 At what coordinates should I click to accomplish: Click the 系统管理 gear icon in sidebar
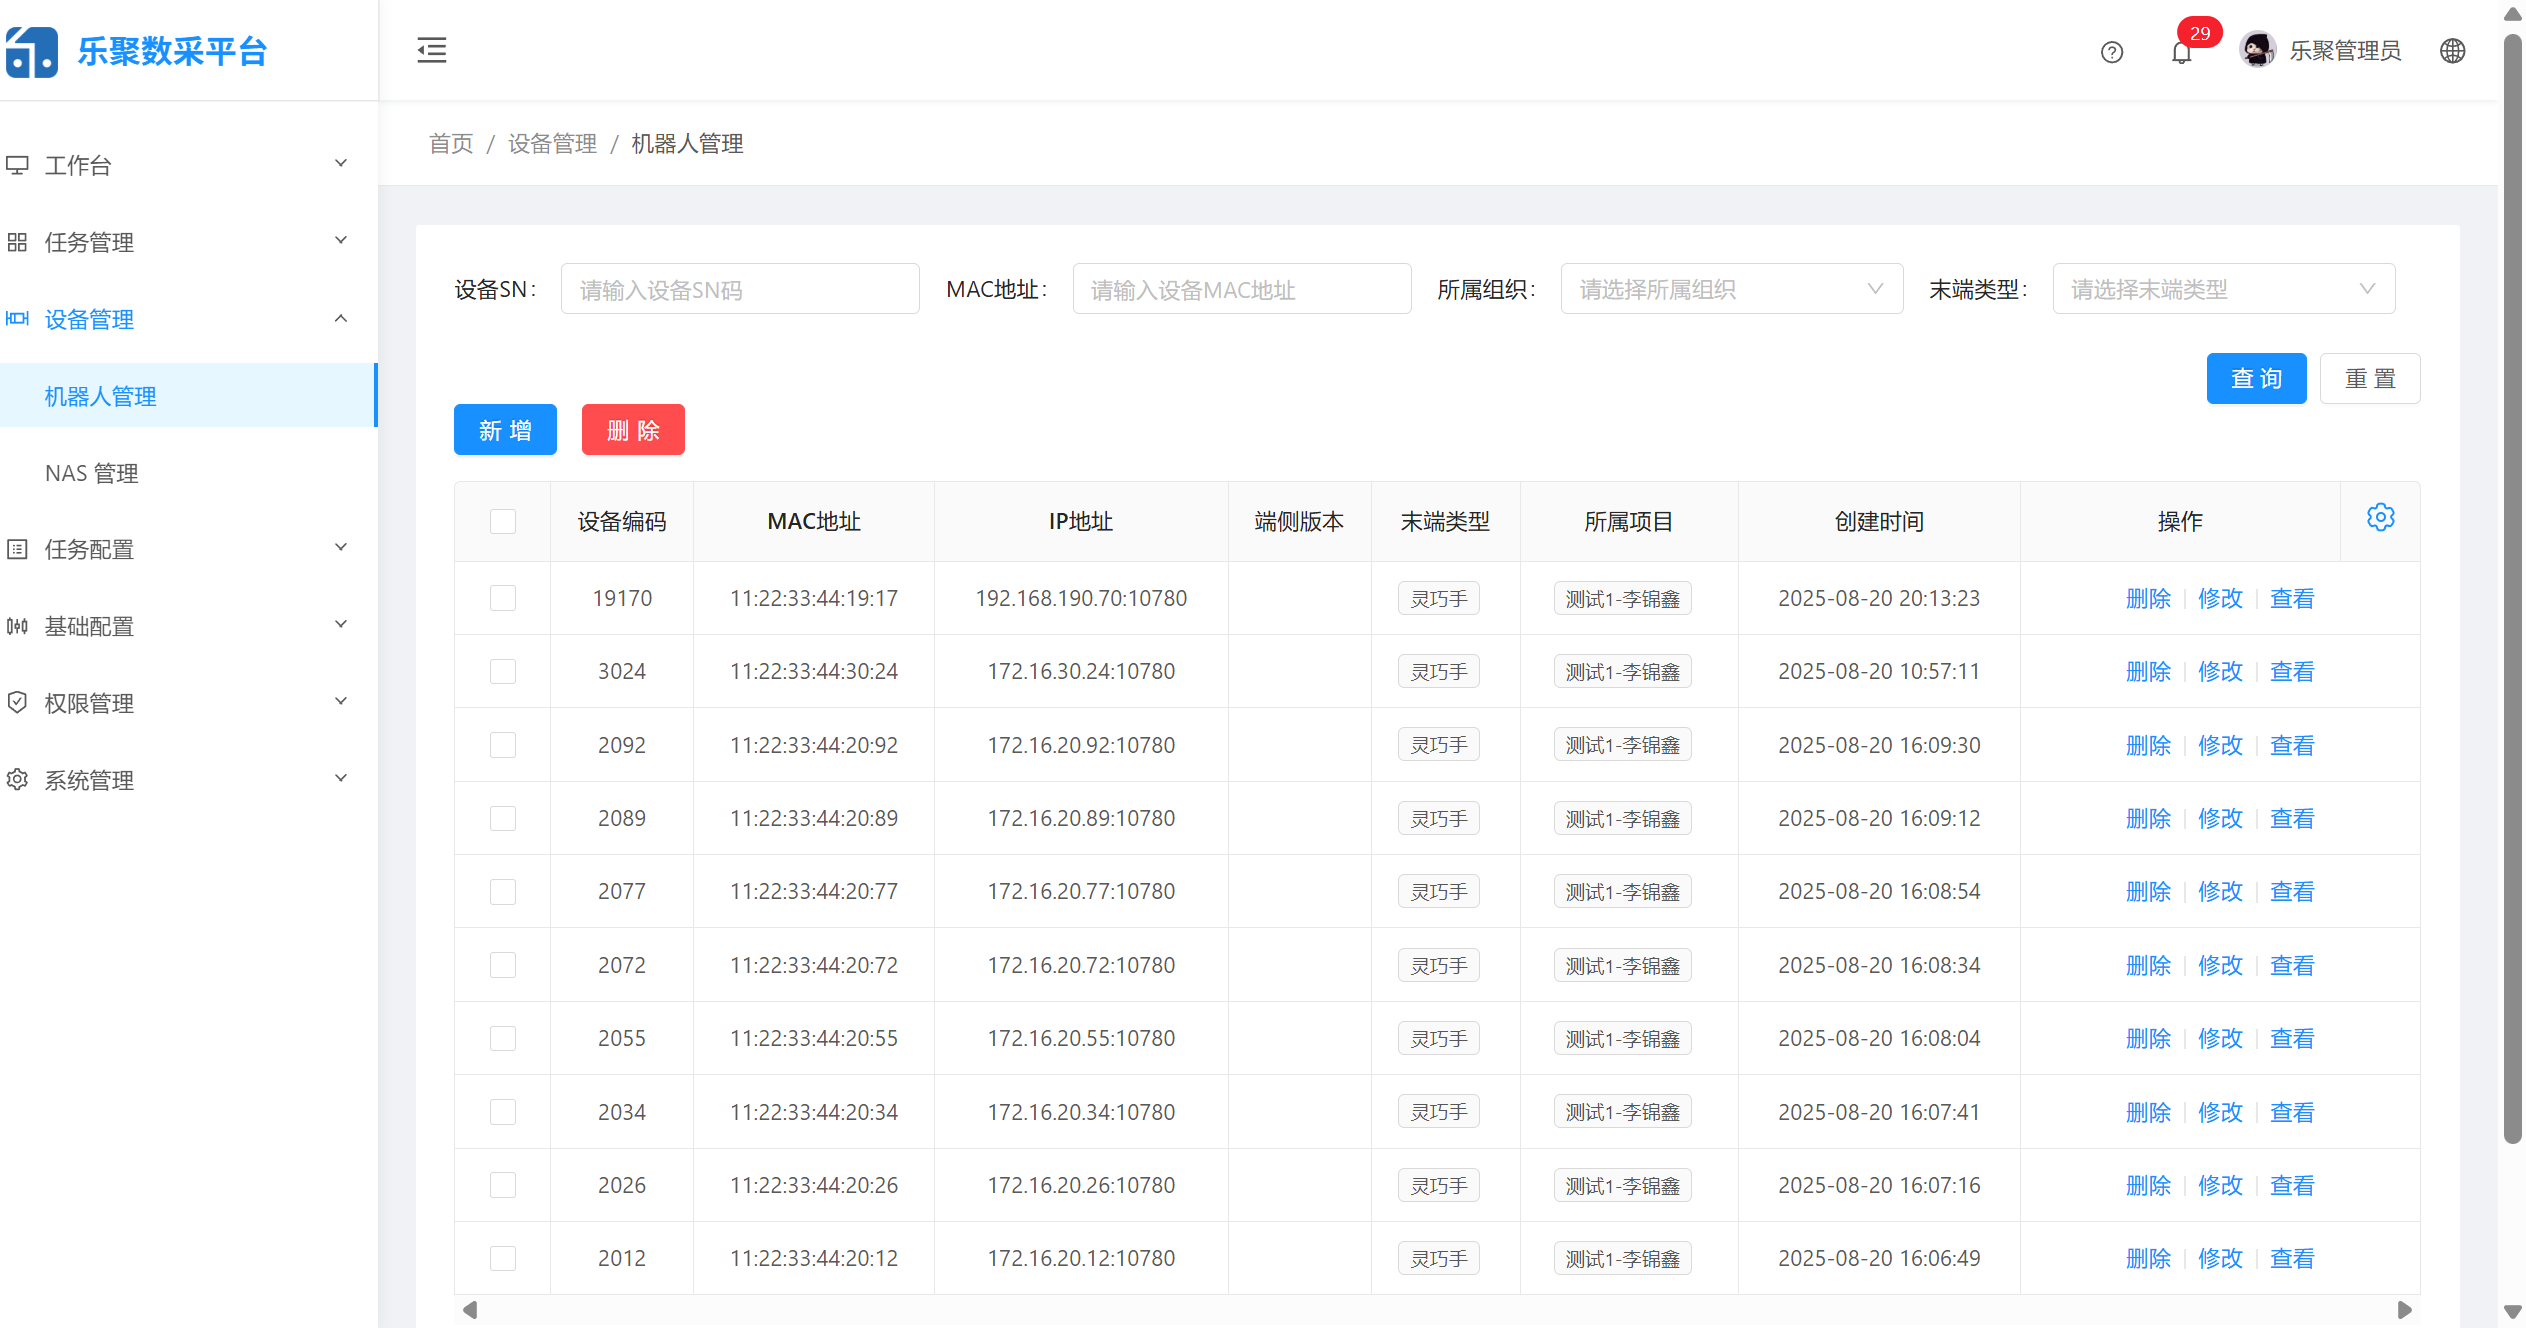coord(17,780)
